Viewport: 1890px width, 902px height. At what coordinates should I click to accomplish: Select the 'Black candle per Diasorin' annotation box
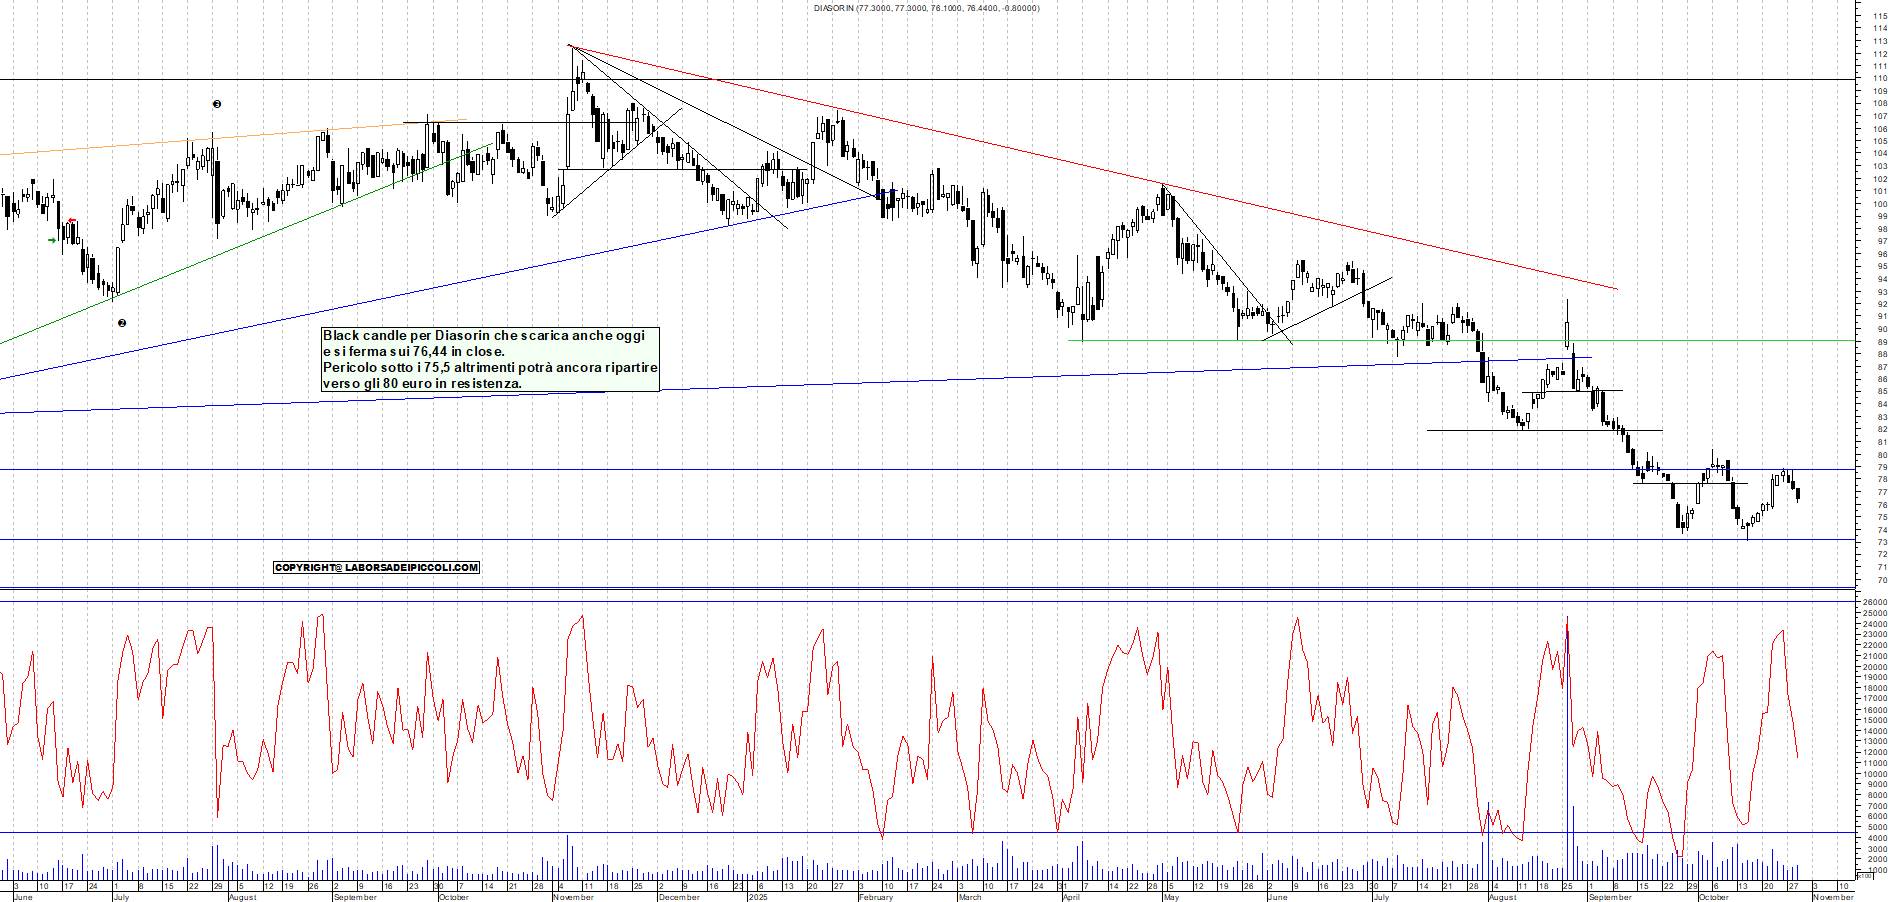click(490, 359)
